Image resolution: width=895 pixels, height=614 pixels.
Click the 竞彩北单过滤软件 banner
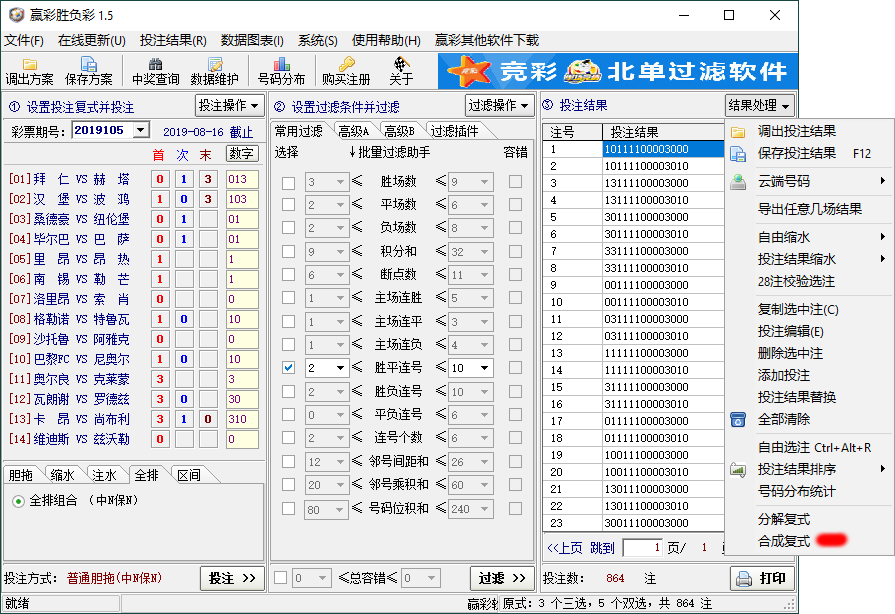click(x=618, y=71)
